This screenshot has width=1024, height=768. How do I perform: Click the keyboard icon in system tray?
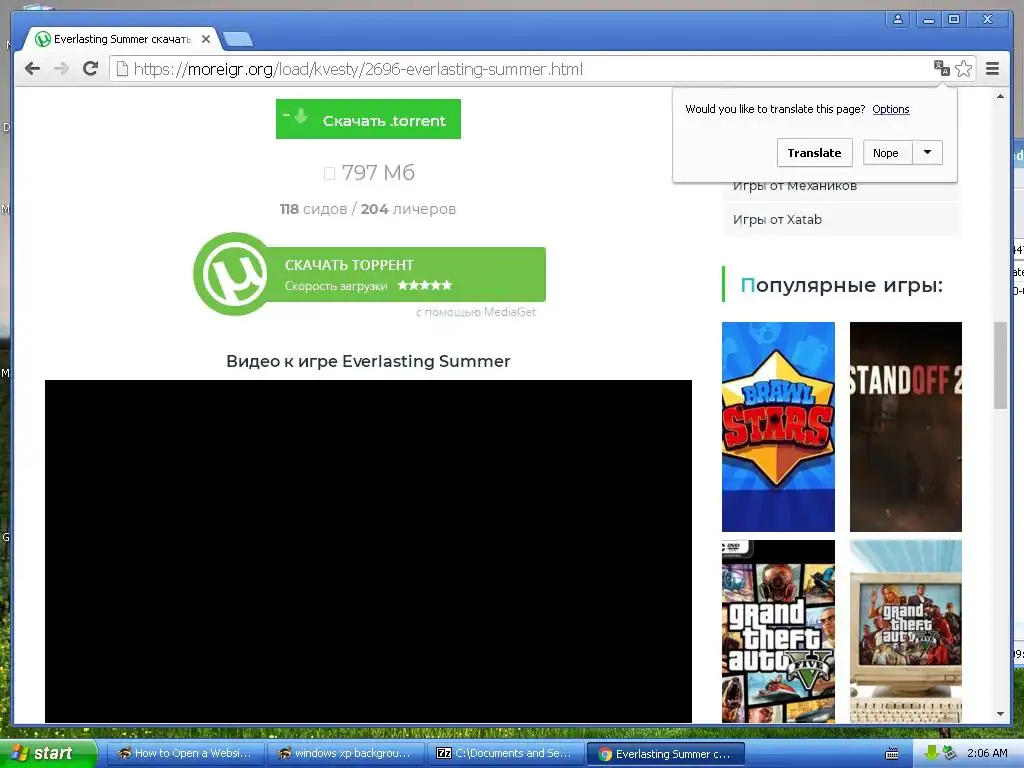click(891, 754)
